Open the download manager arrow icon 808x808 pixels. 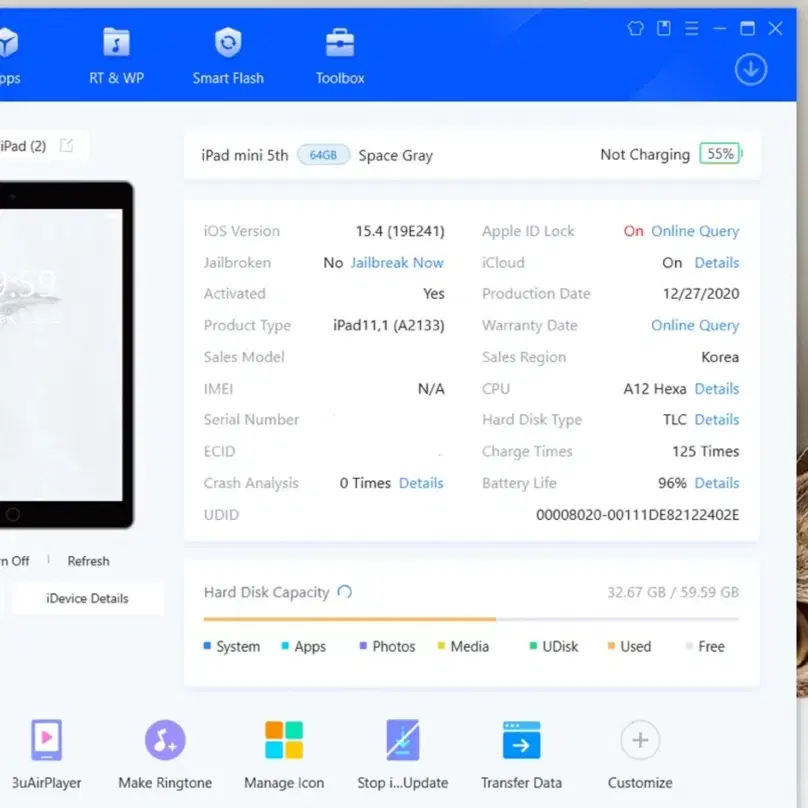coord(751,70)
